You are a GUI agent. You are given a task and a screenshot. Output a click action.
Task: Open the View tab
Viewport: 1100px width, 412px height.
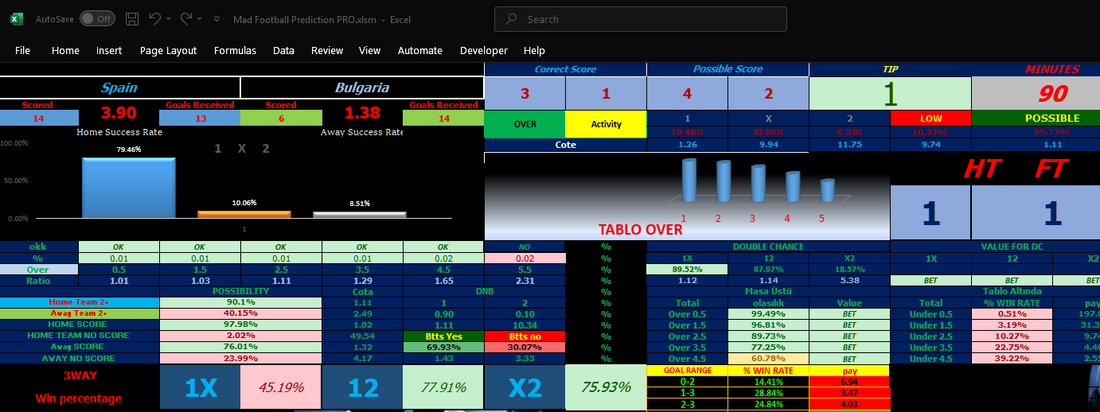click(x=370, y=51)
